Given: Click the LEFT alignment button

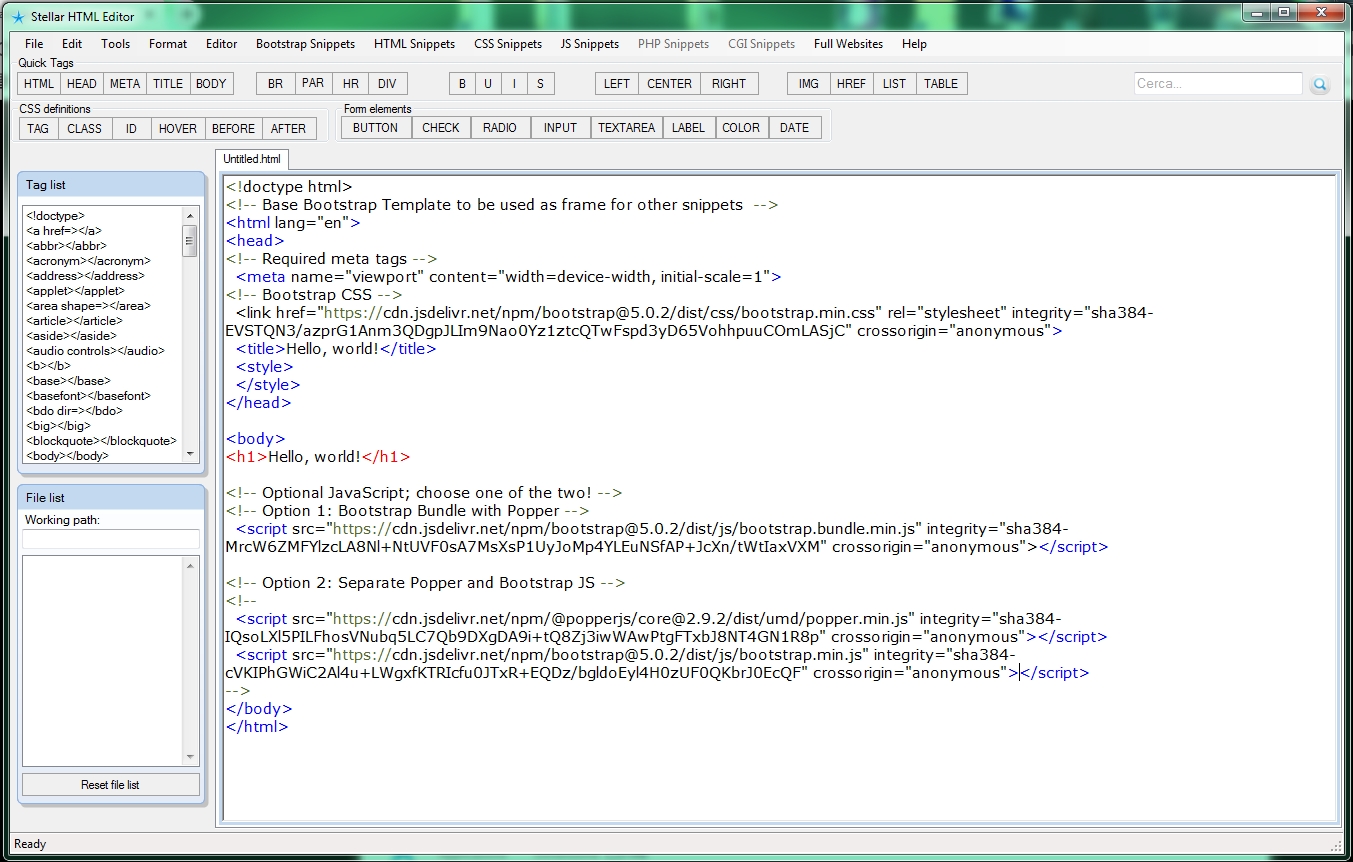Looking at the screenshot, I should click(617, 84).
